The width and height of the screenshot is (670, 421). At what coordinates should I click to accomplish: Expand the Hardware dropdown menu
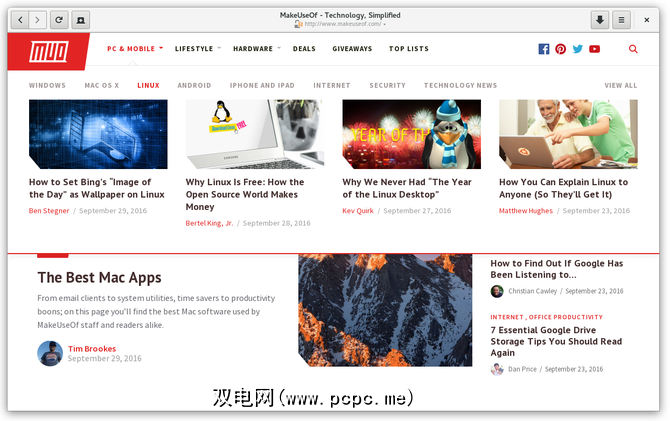257,49
